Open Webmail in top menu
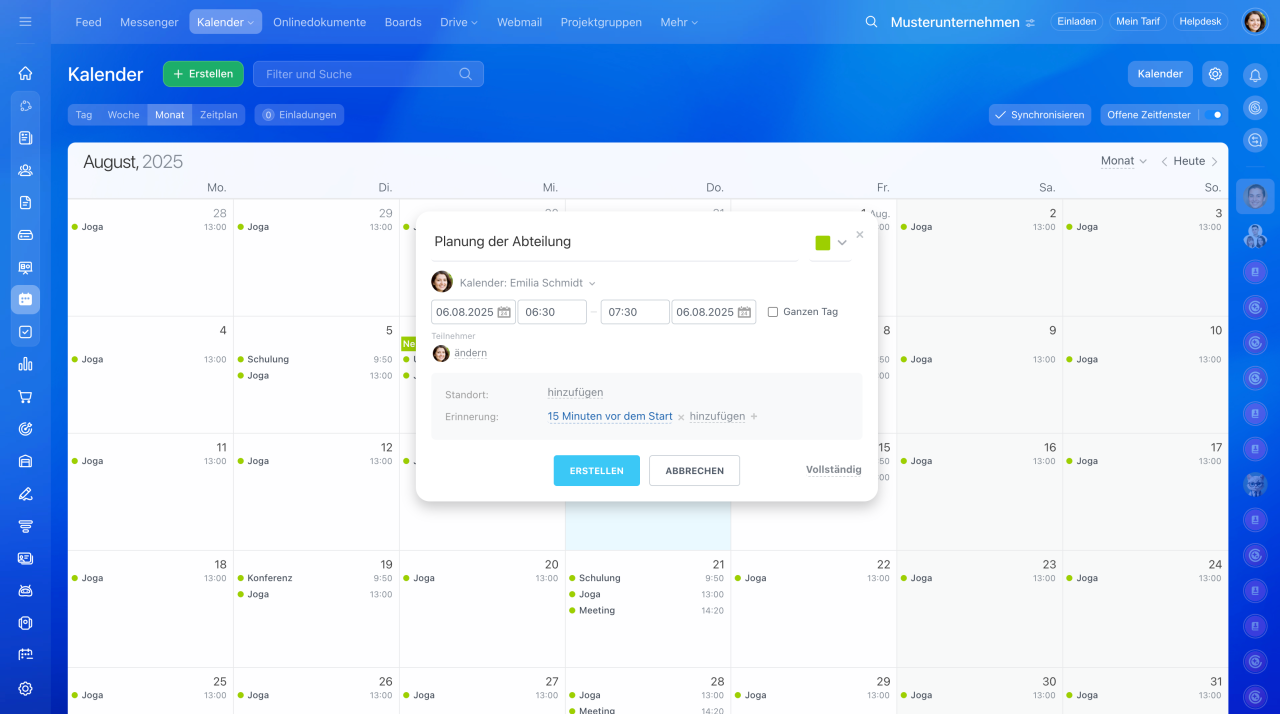This screenshot has width=1280, height=714. pyautogui.click(x=519, y=22)
